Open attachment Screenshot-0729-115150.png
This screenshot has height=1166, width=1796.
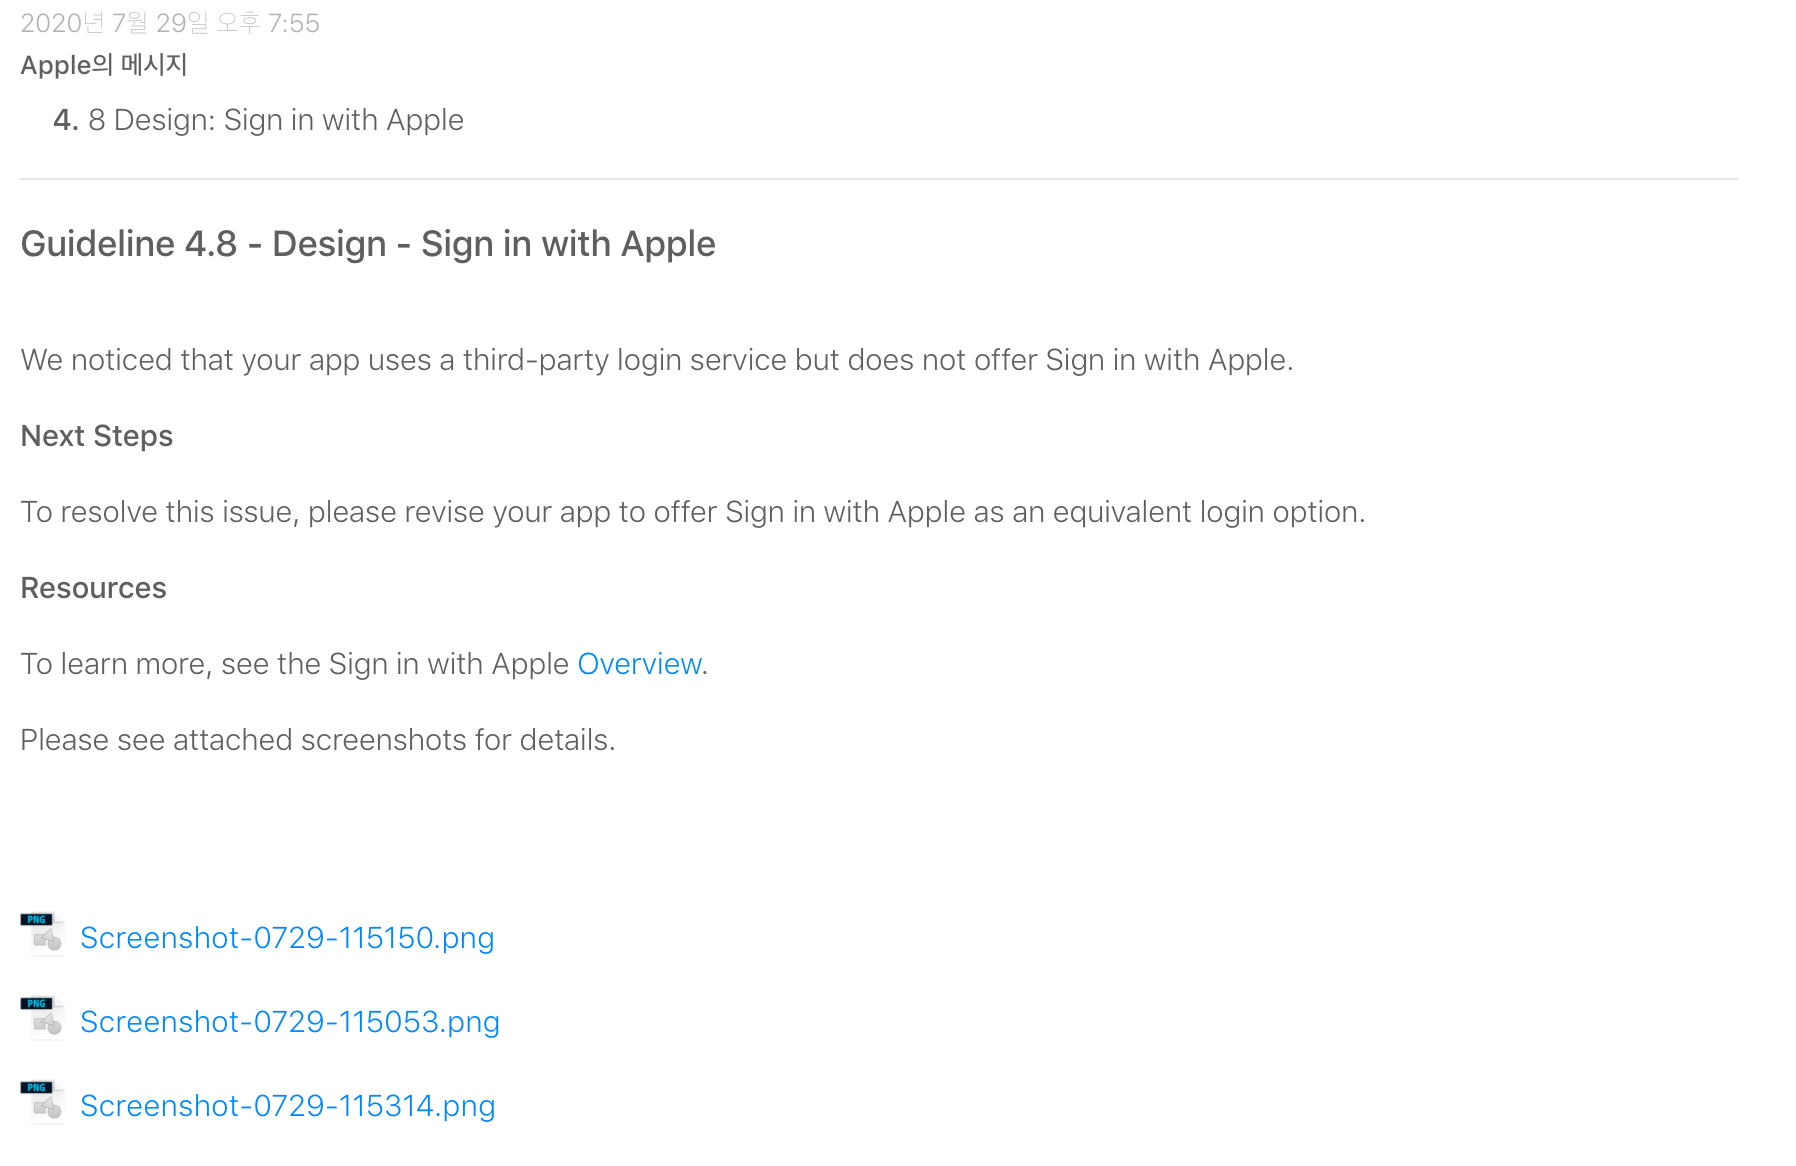click(x=287, y=938)
